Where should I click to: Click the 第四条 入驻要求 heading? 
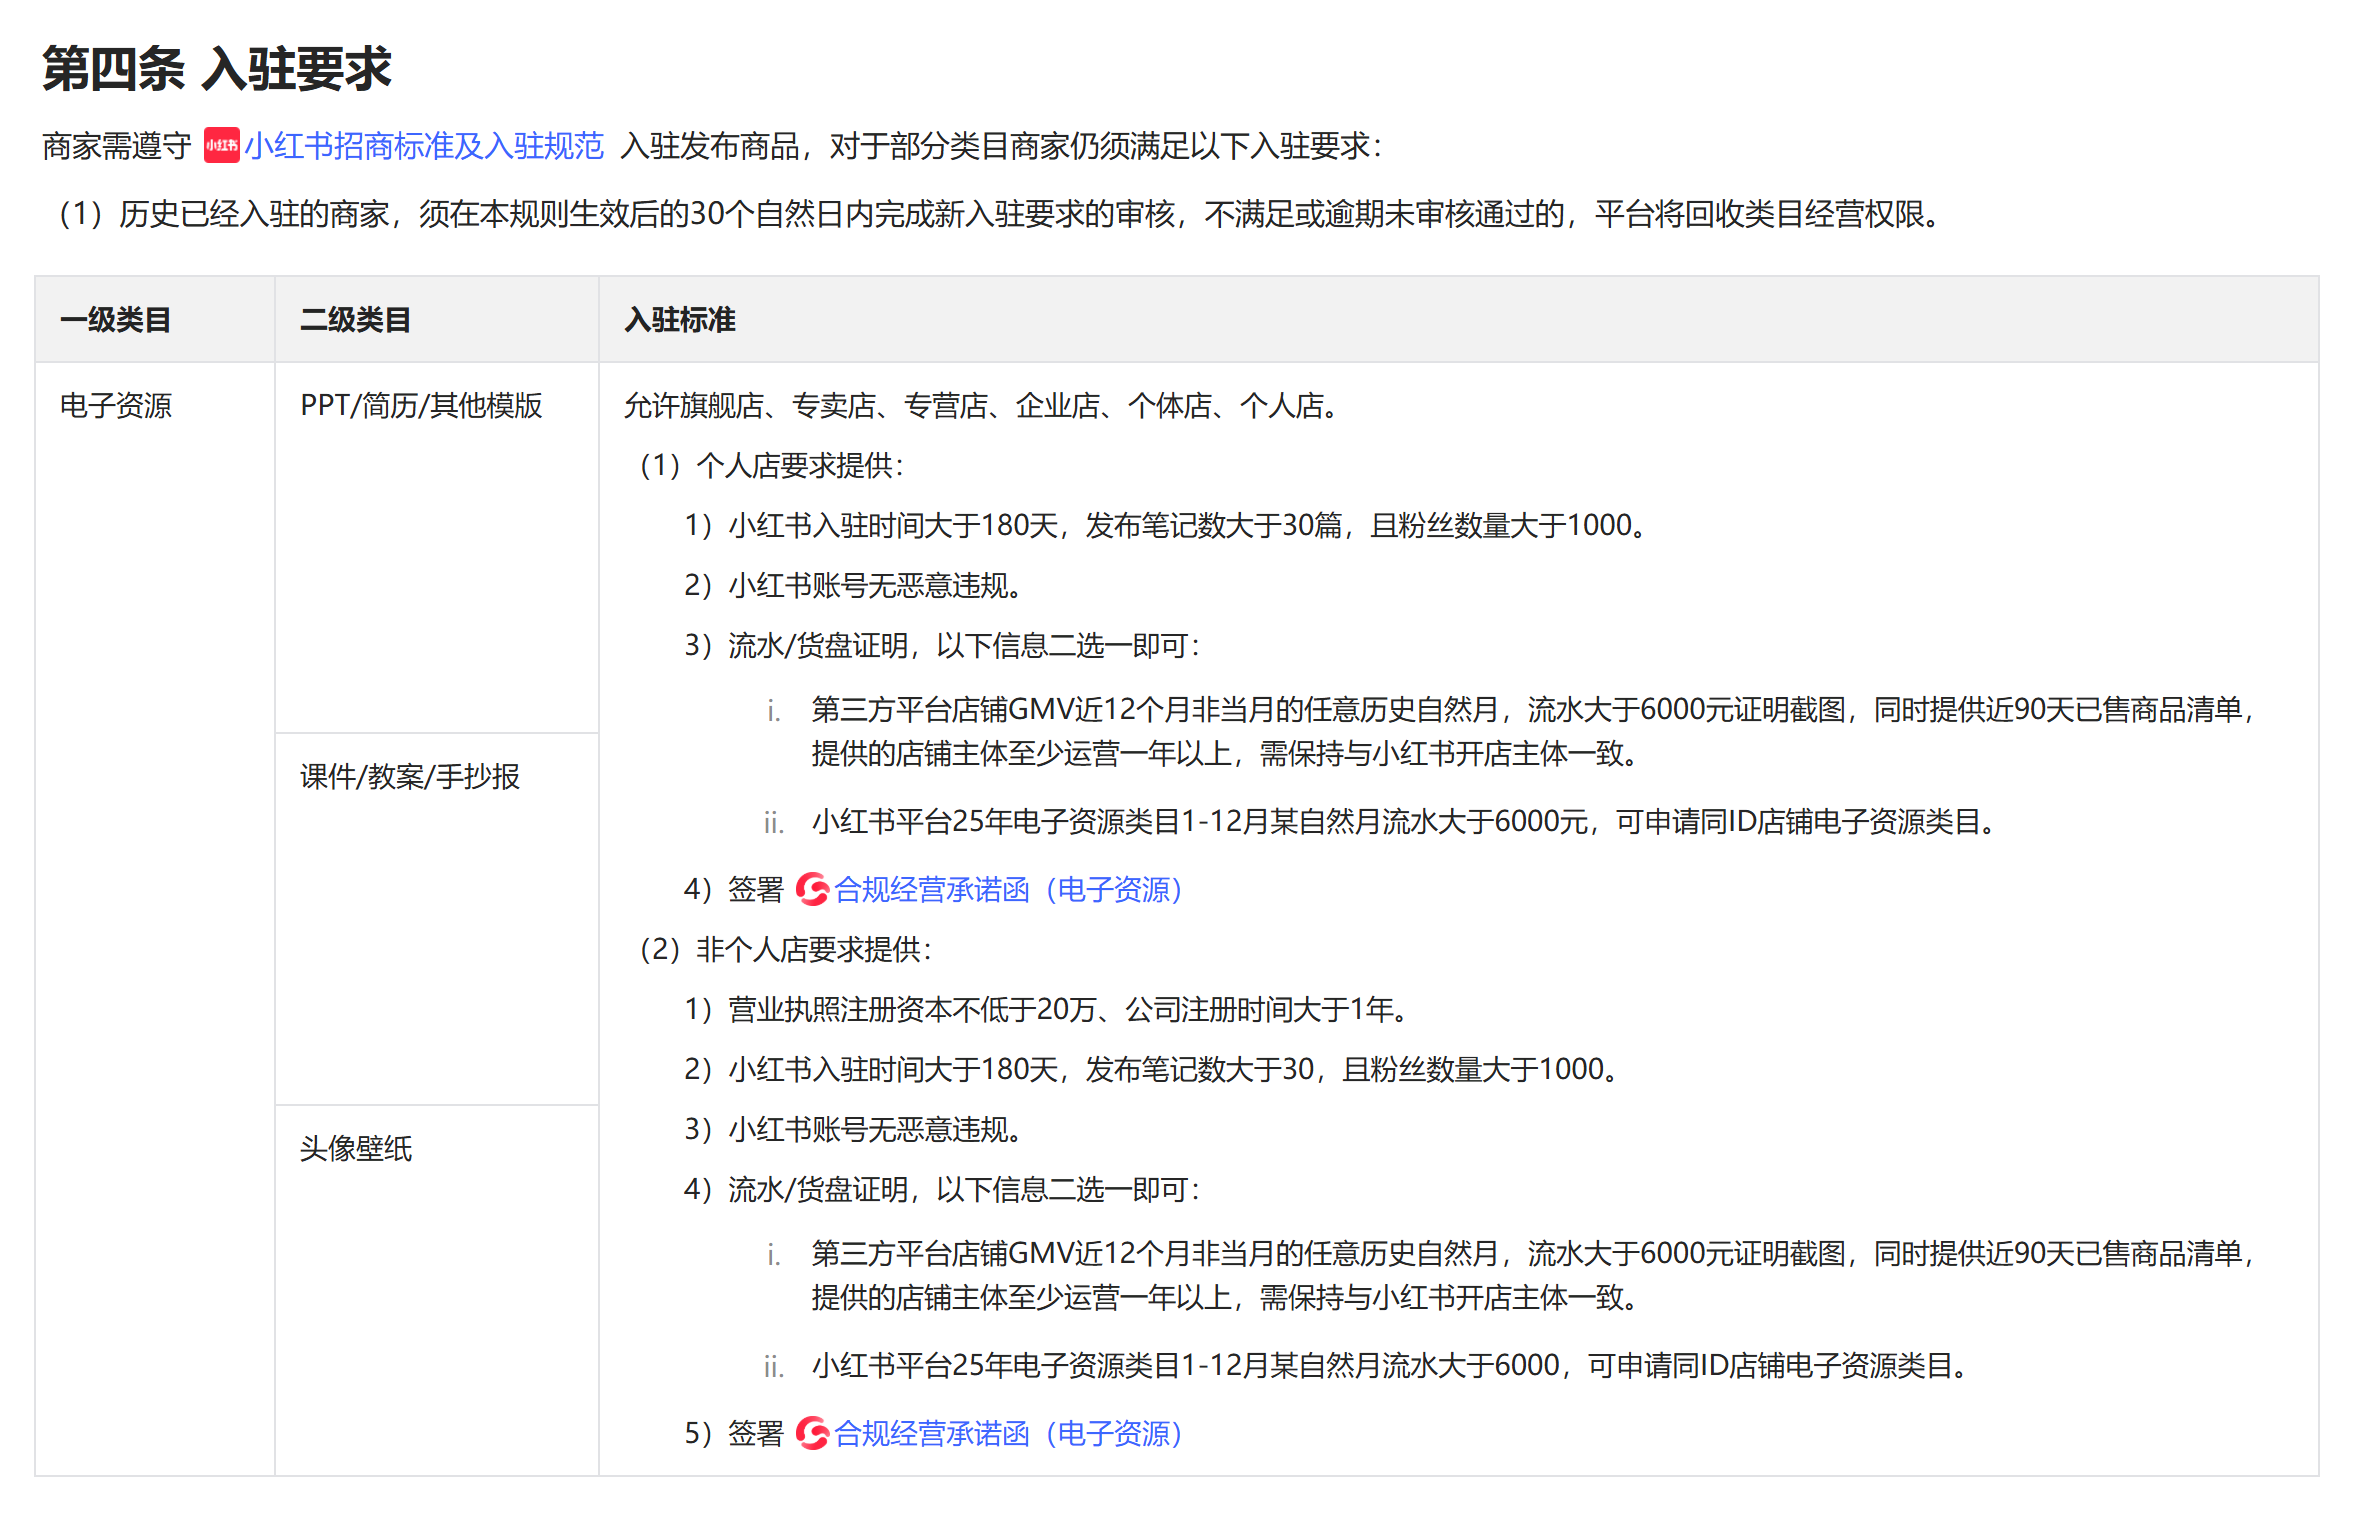click(x=216, y=69)
